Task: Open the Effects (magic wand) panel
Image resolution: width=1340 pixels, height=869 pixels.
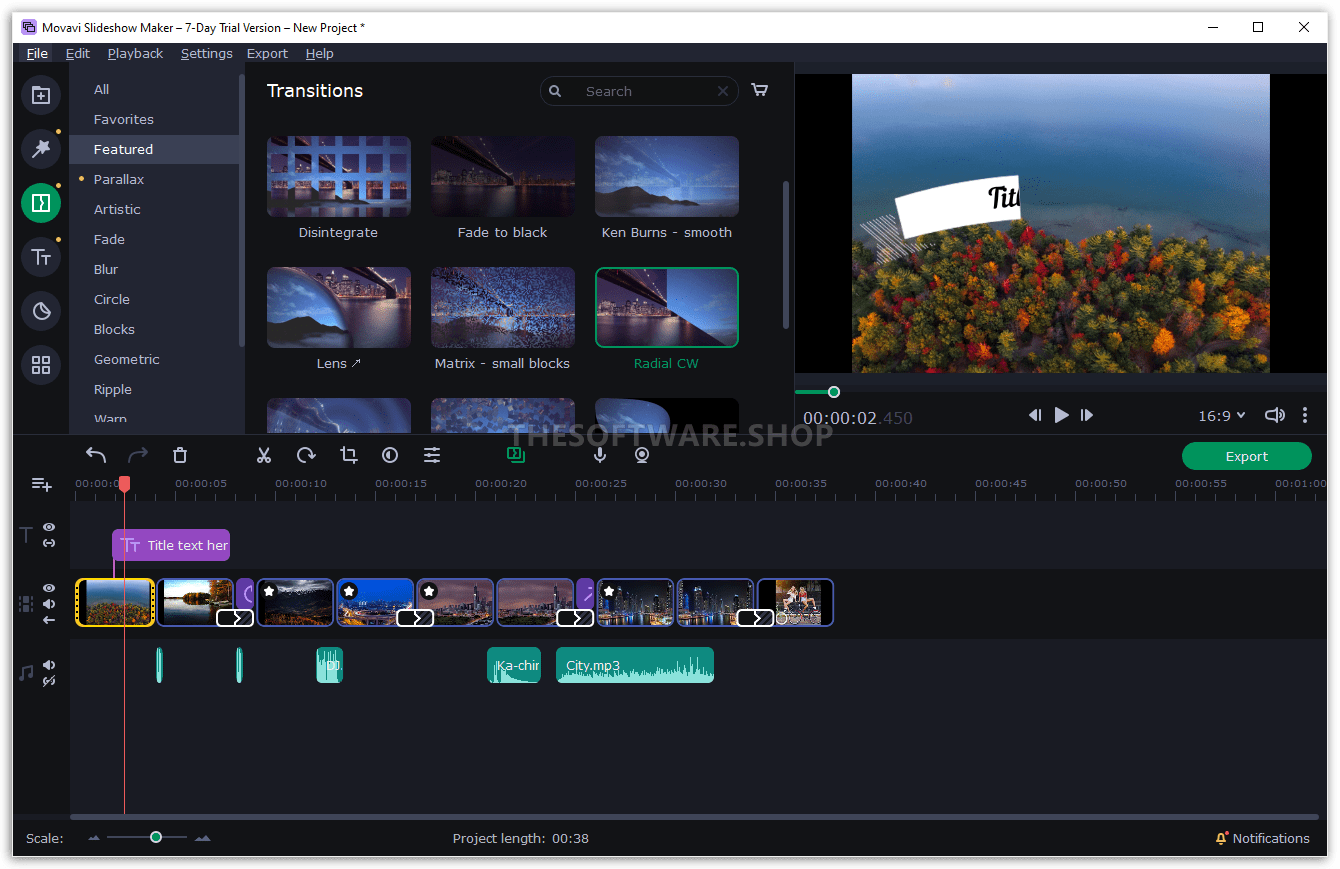Action: [41, 149]
